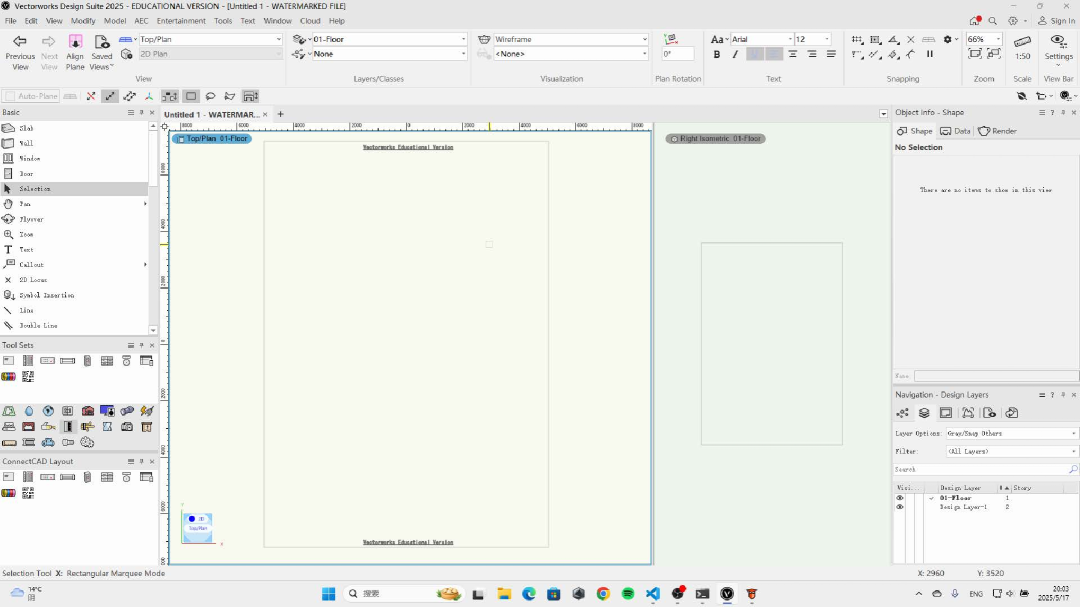The width and height of the screenshot is (1080, 607).
Task: Click the Scale ruler icon
Action: (1022, 43)
